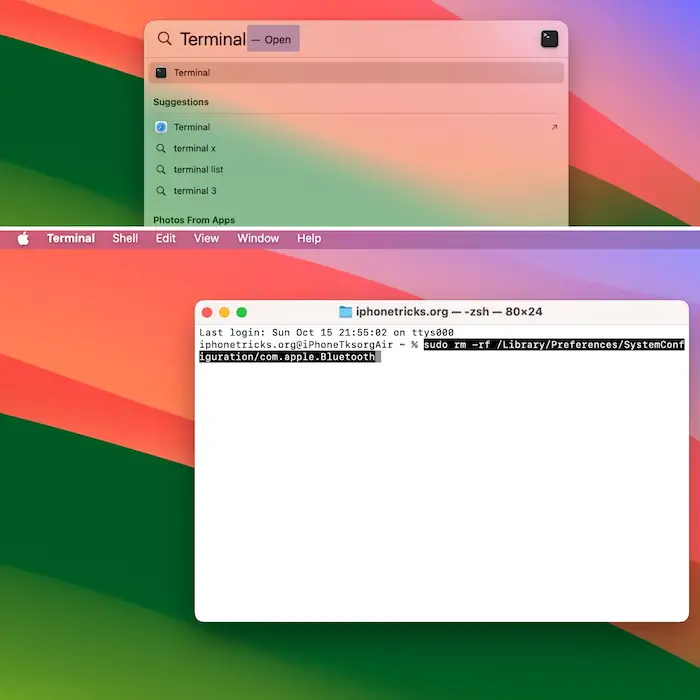This screenshot has height=700, width=700.
Task: Click the Spotlight magnifying glass icon
Action: (164, 39)
